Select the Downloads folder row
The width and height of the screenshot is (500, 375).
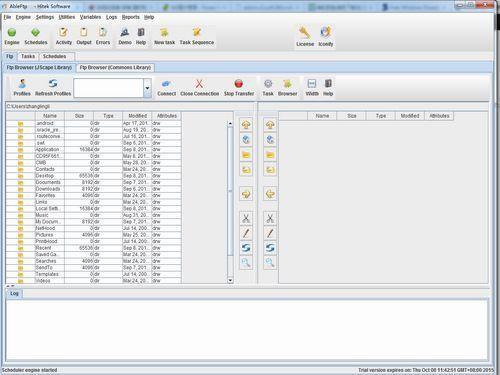point(94,189)
